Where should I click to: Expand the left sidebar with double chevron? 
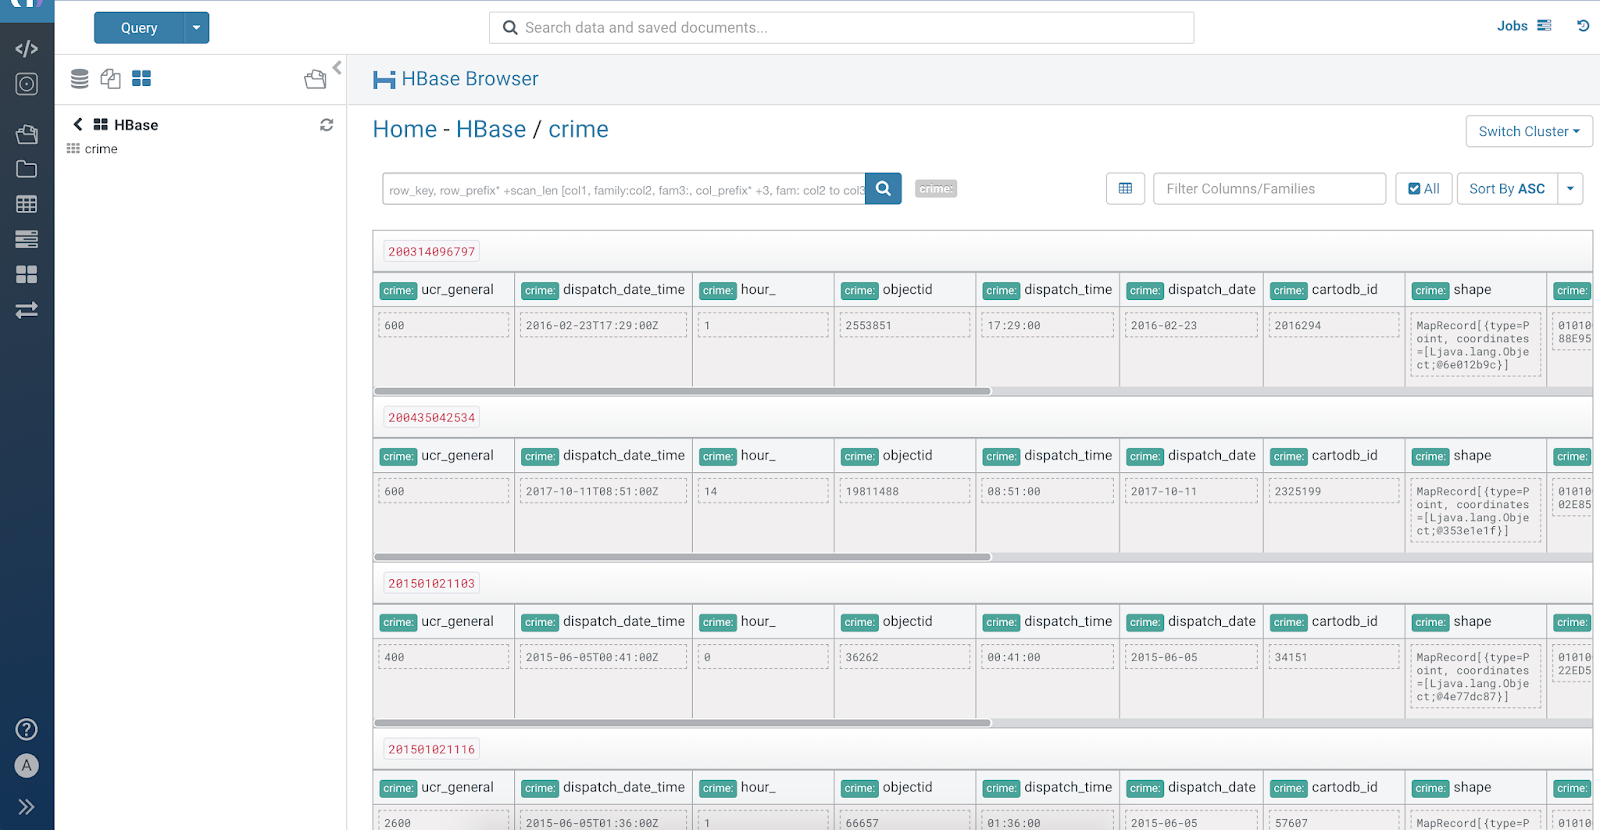pos(27,807)
